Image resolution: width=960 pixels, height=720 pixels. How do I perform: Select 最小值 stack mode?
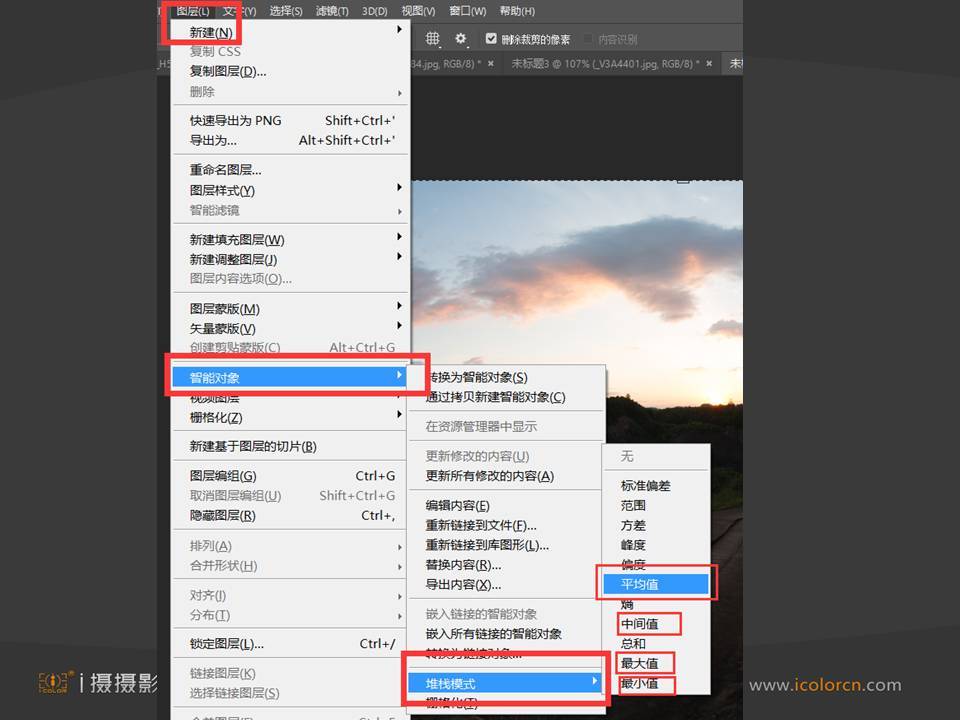click(640, 684)
